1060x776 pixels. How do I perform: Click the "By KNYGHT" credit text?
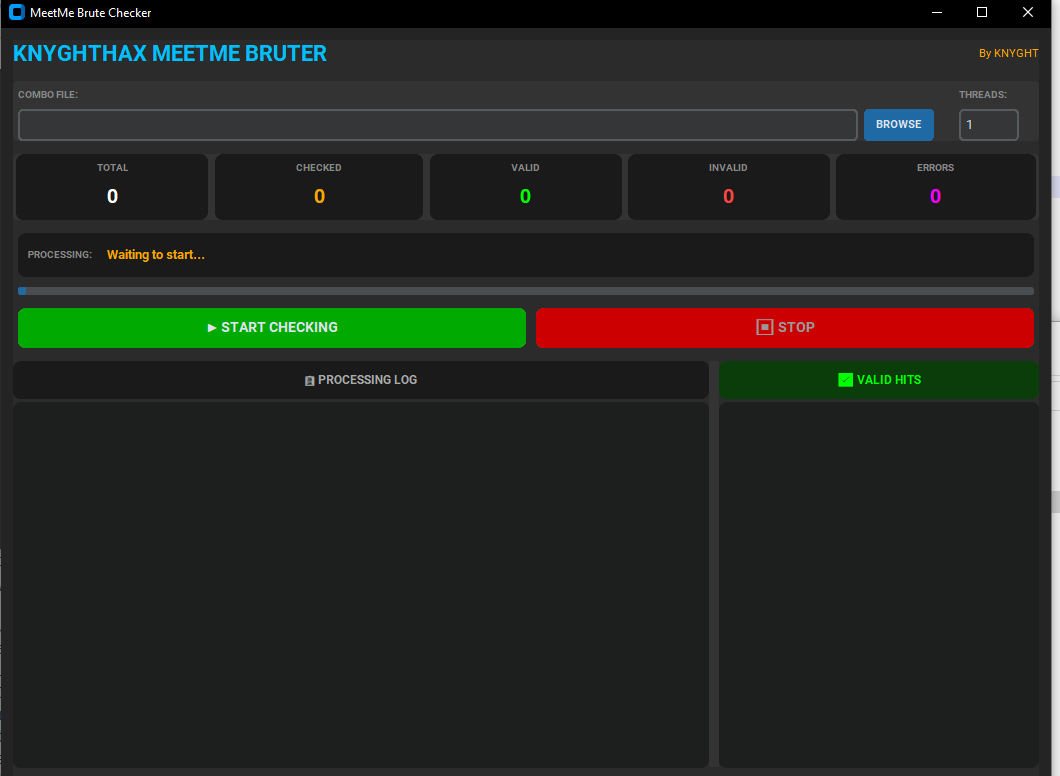[1009, 53]
